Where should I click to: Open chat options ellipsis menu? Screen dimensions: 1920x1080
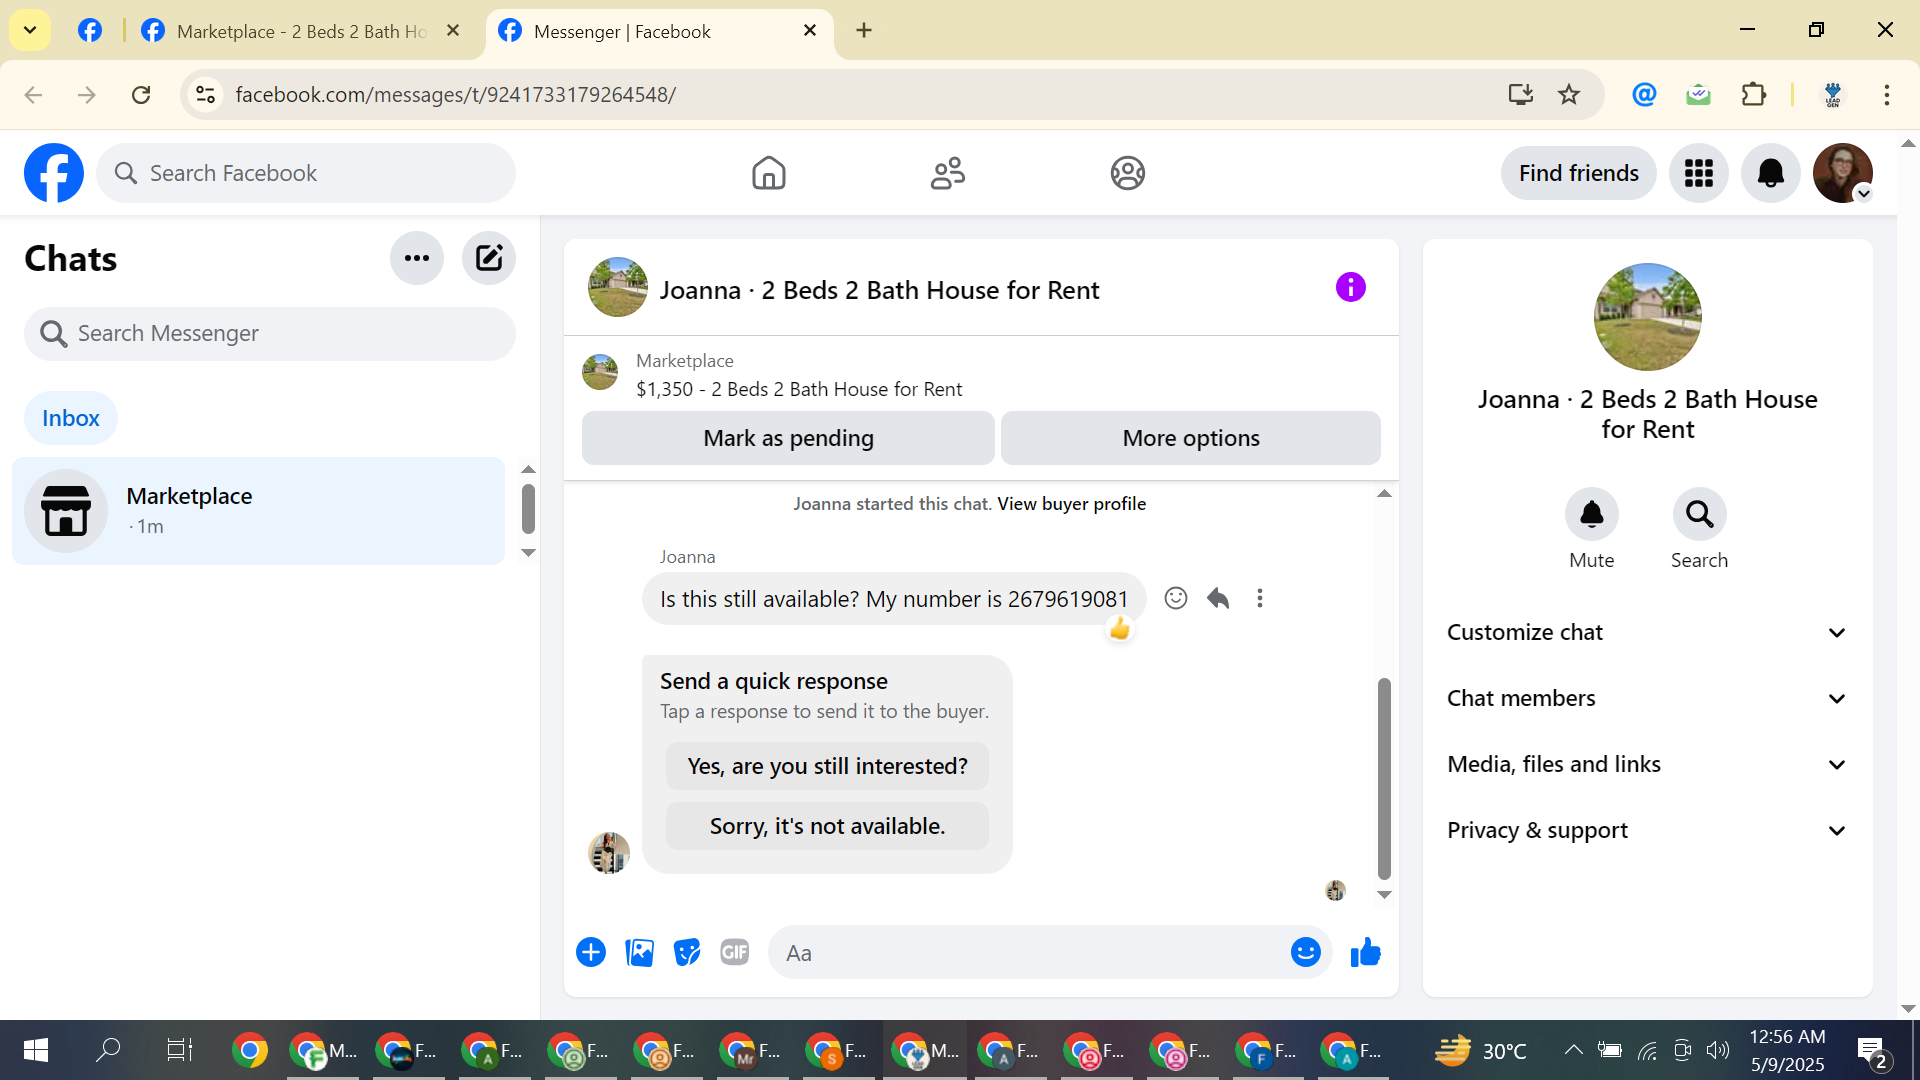[x=417, y=258]
